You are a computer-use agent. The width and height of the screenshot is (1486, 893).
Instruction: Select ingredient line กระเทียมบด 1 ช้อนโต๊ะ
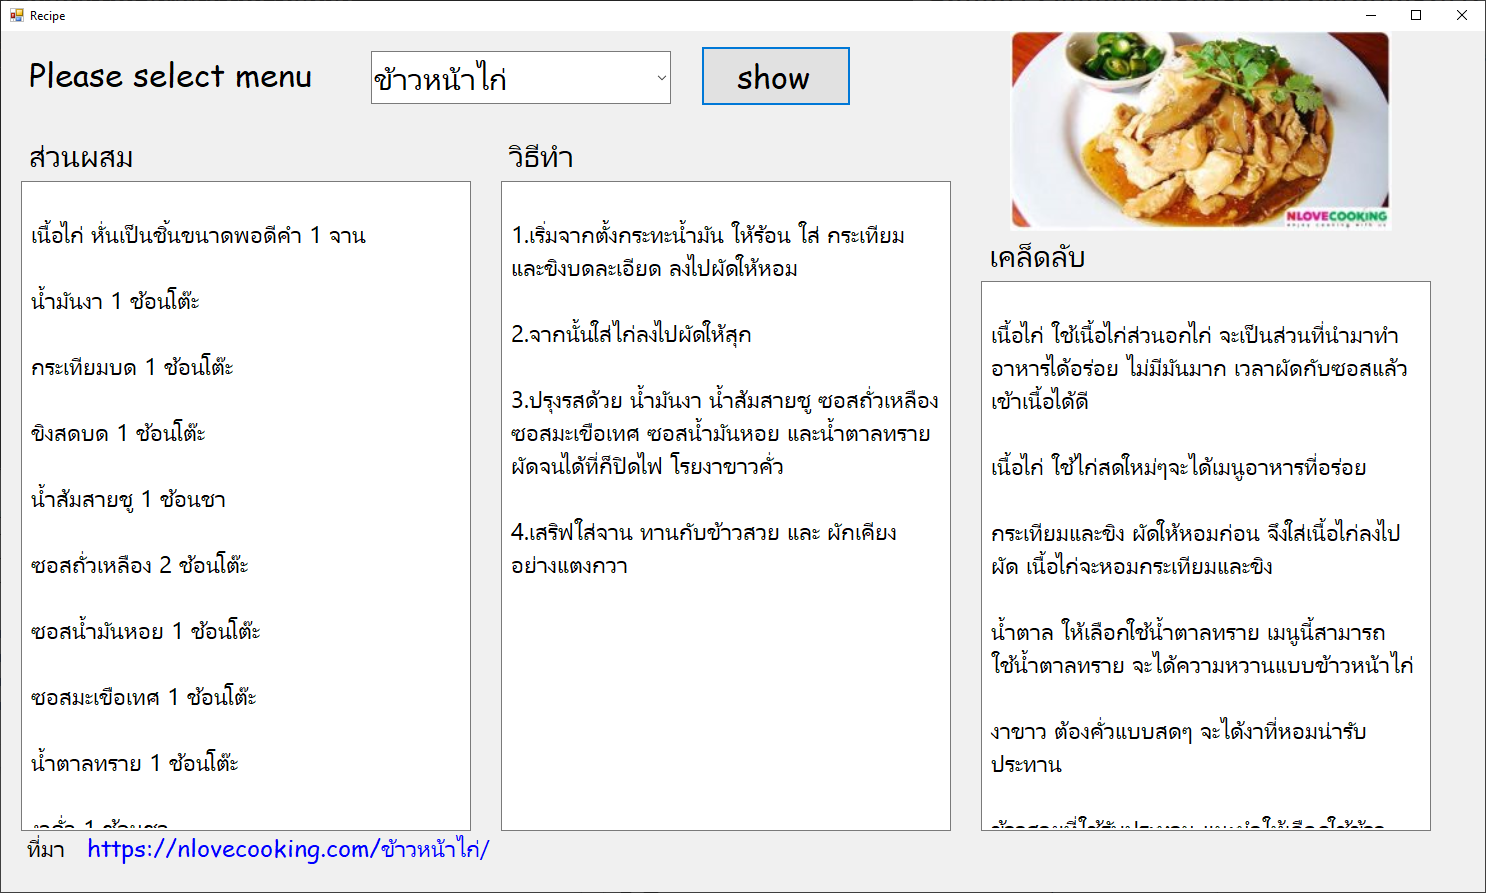[132, 367]
